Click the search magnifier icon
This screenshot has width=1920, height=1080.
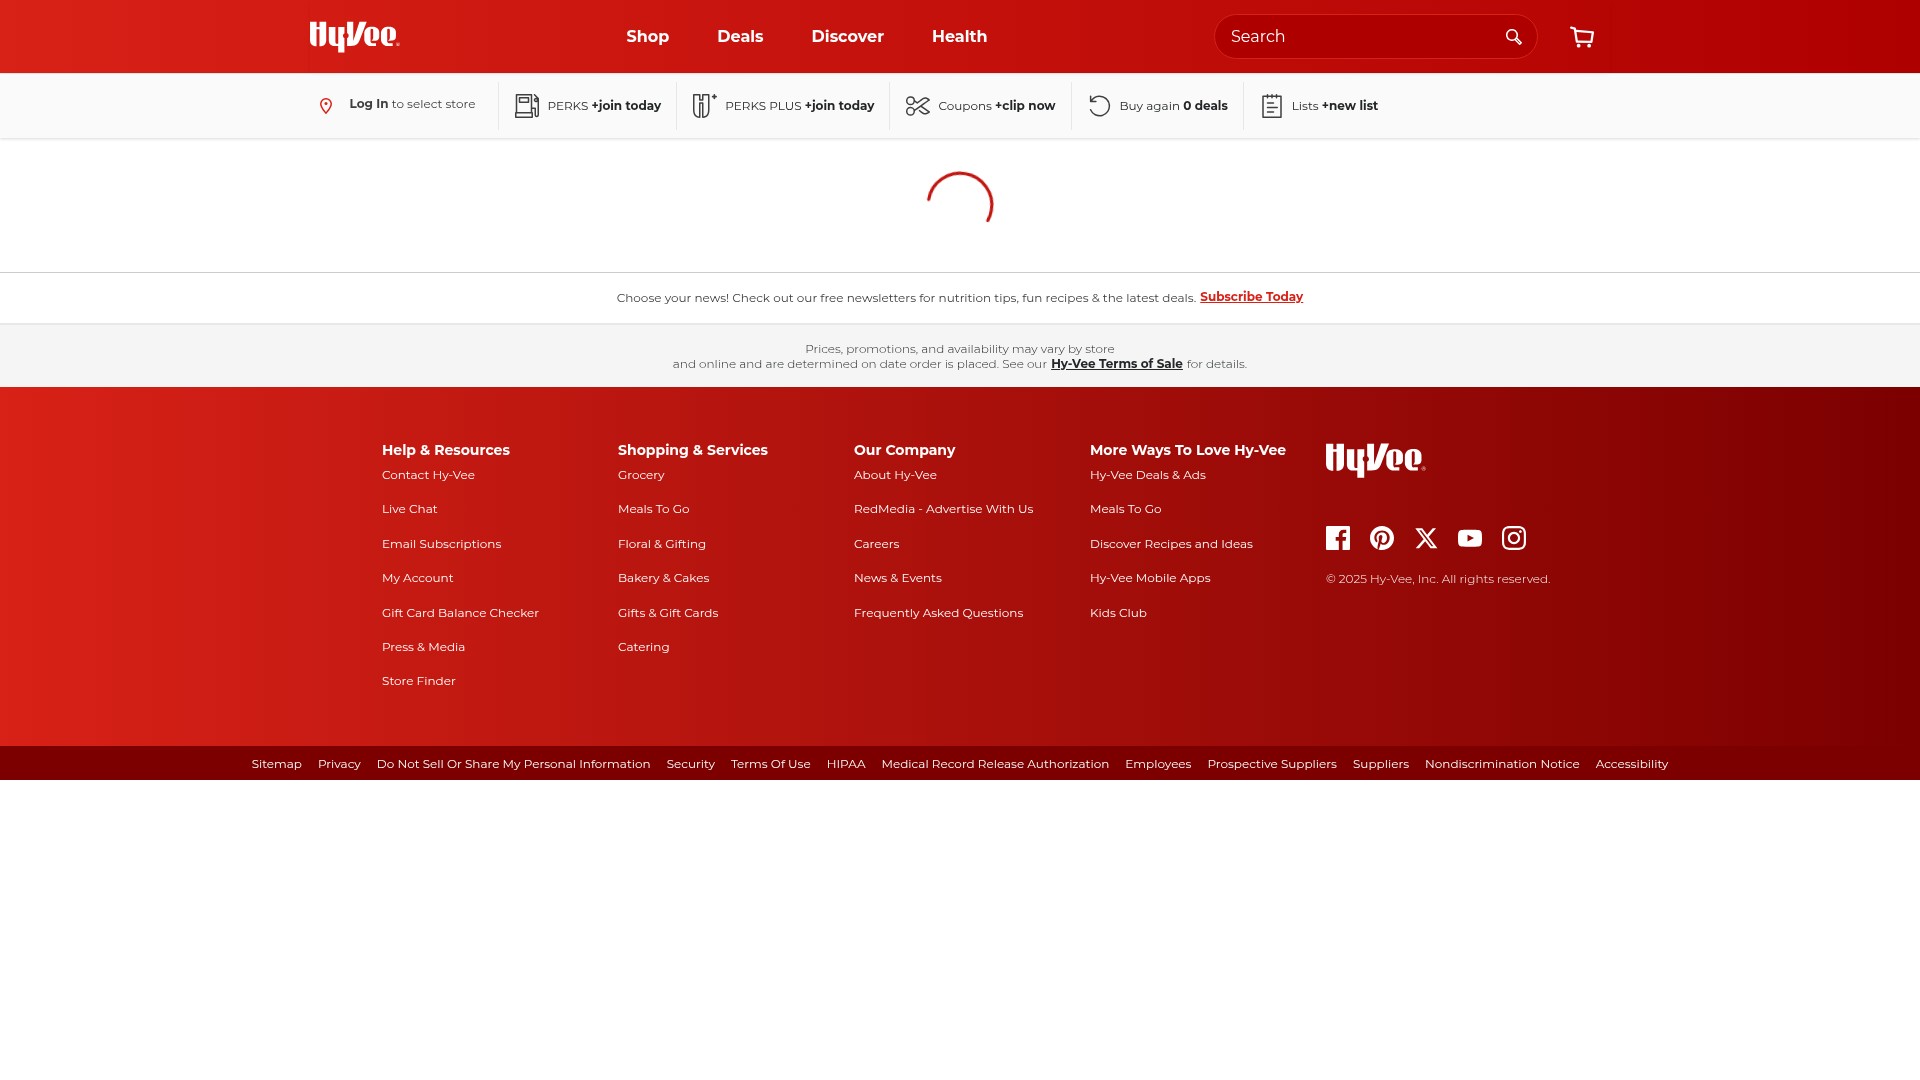[1513, 37]
